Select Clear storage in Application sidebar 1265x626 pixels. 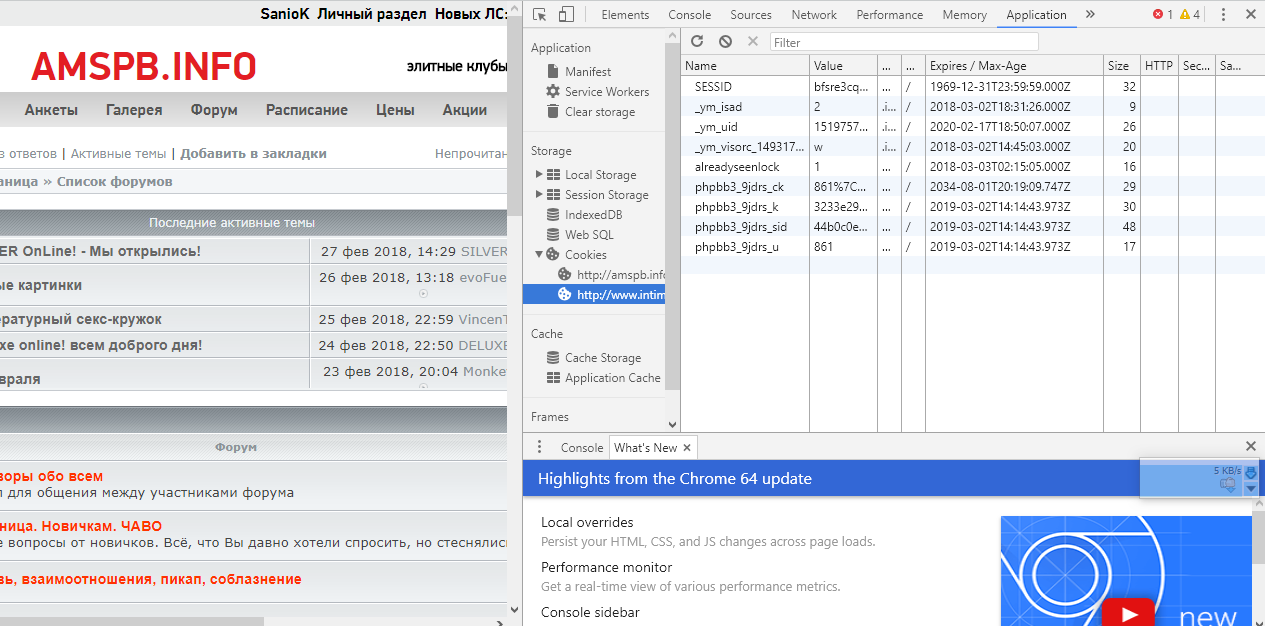coord(599,112)
